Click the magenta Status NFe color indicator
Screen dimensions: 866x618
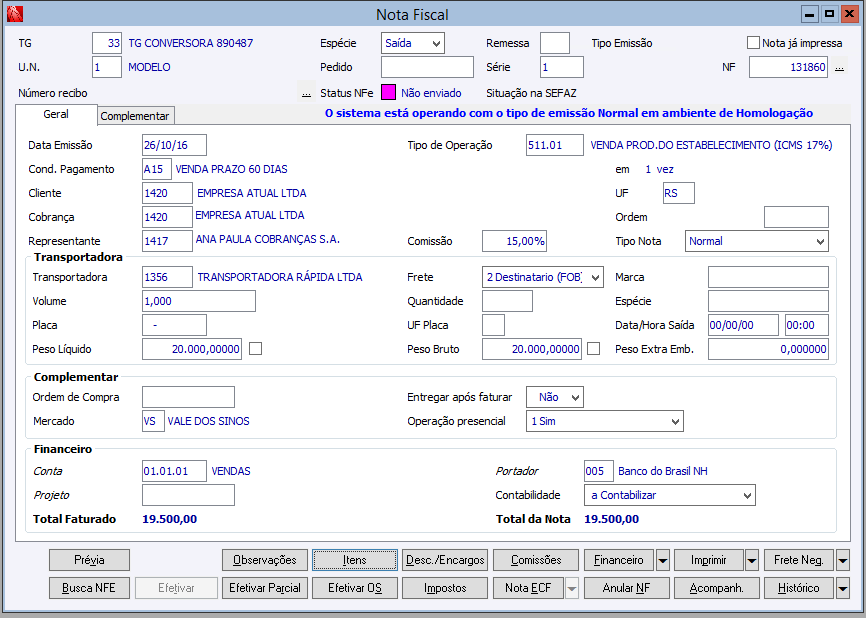389,93
